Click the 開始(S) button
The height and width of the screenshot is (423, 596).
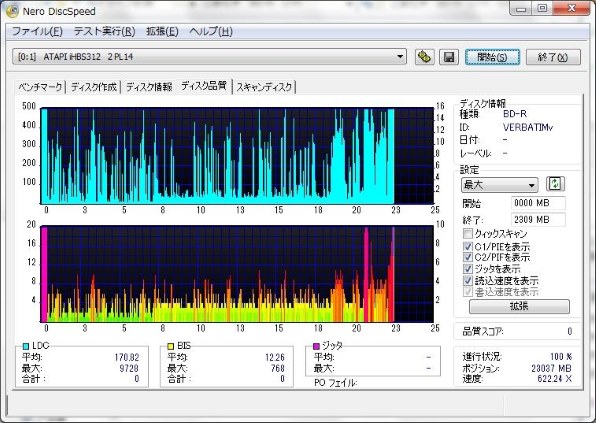tap(492, 57)
